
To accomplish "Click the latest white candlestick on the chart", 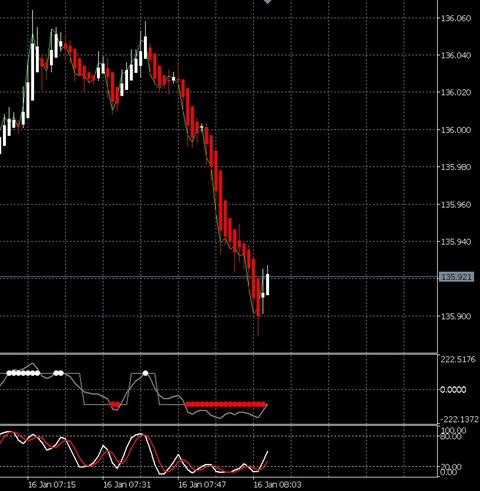I will 267,284.
